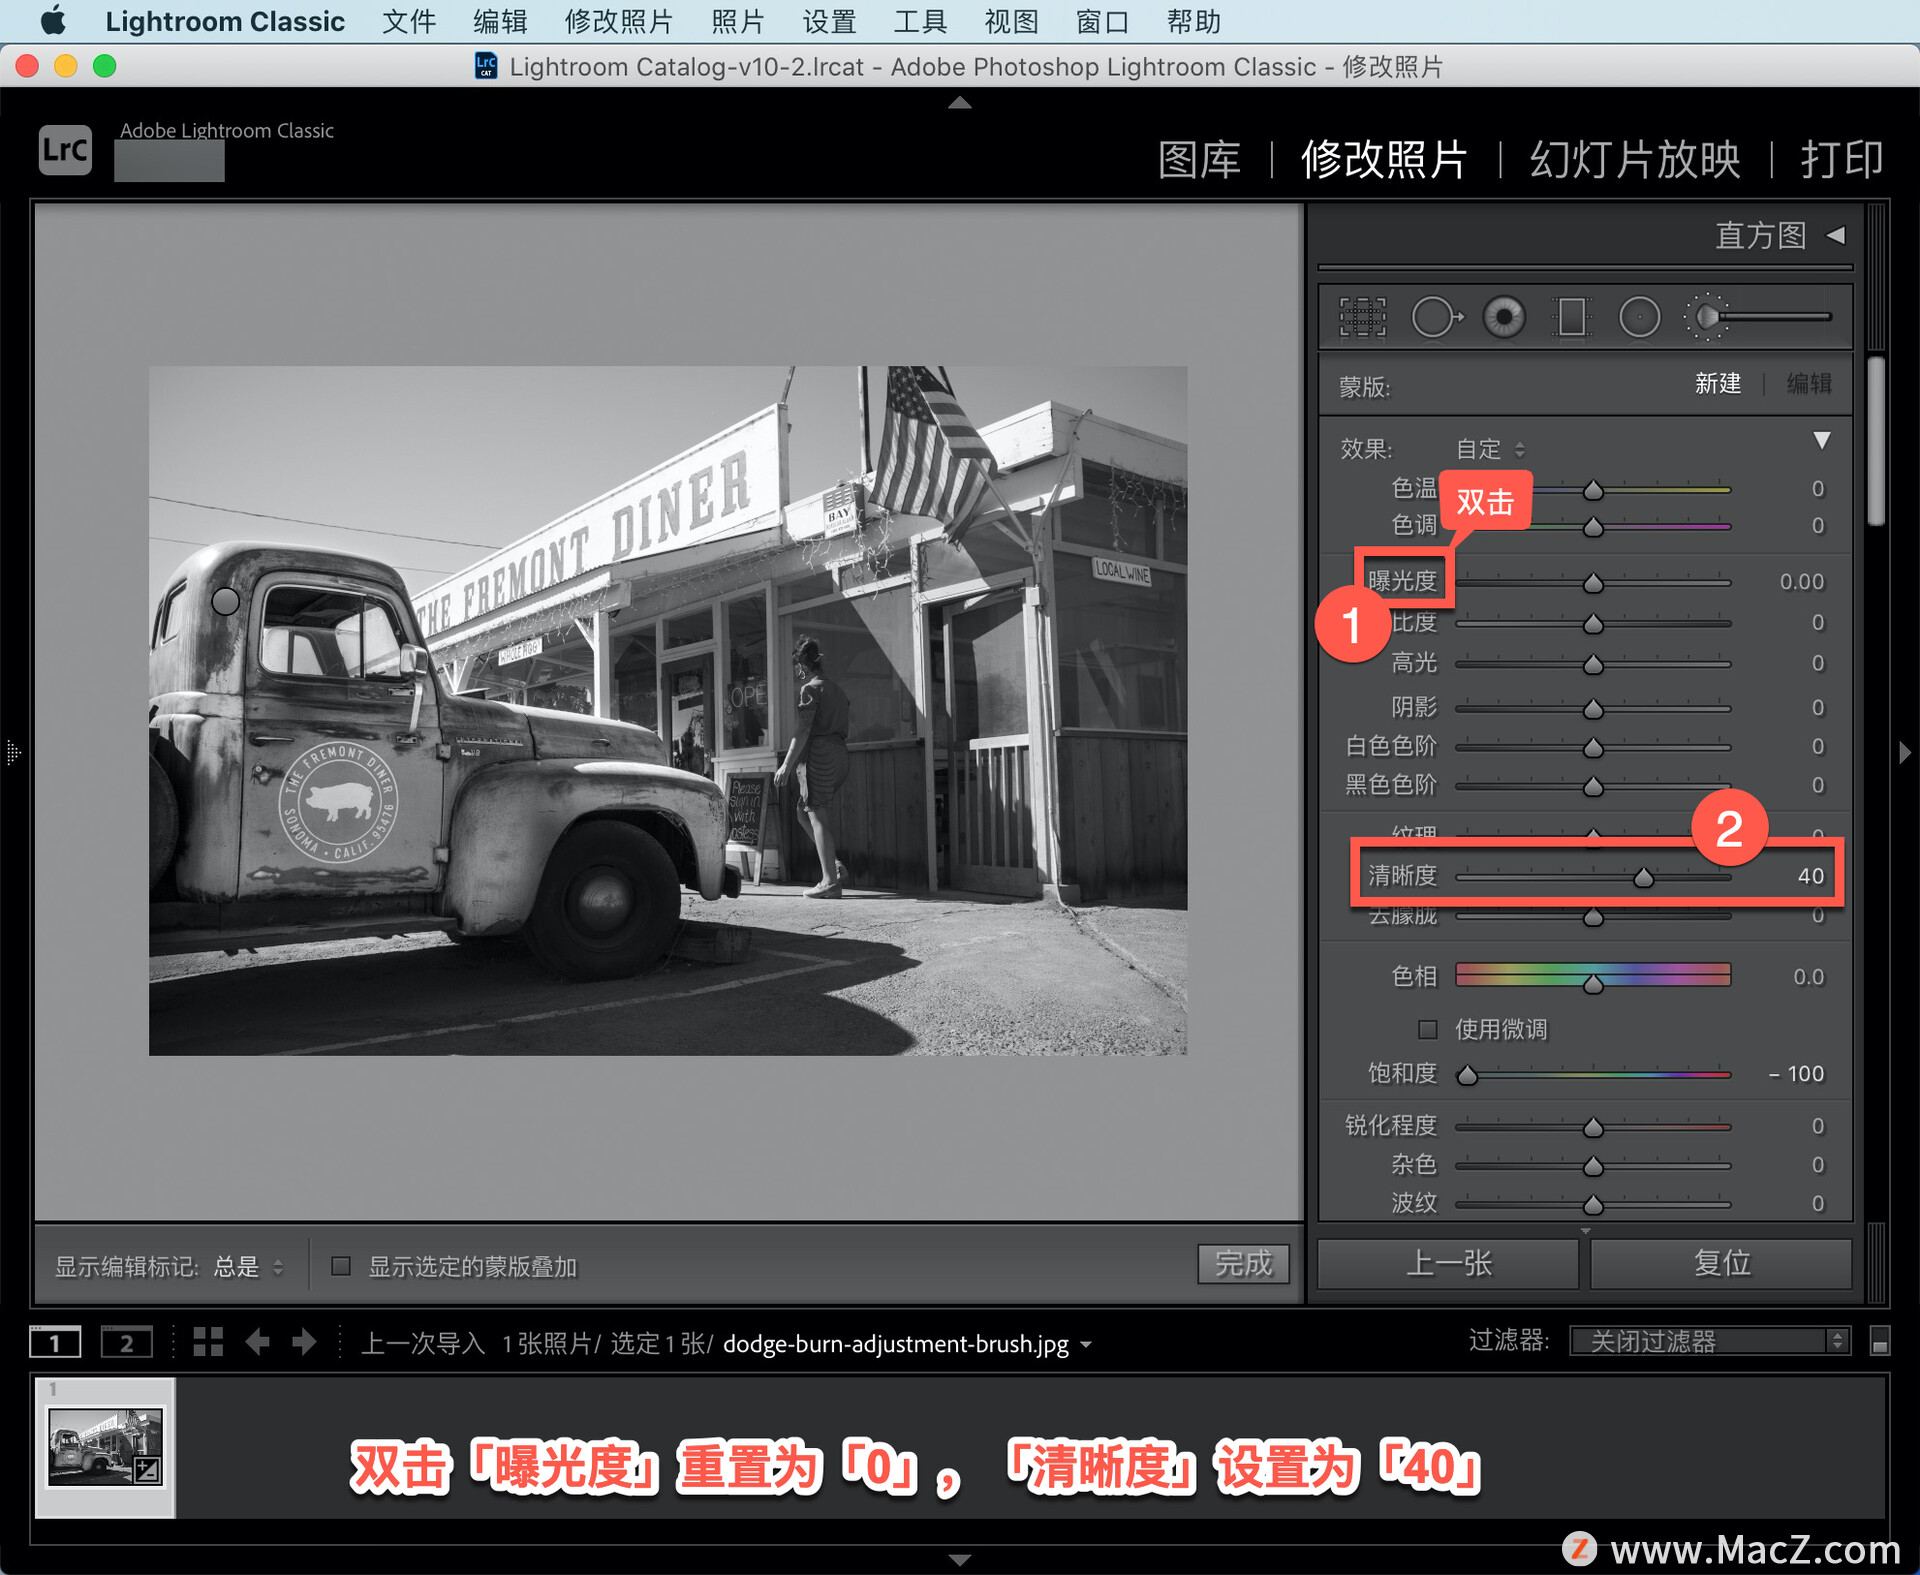Click the 波纹 slider handle
This screenshot has height=1575, width=1920.
(1593, 1205)
